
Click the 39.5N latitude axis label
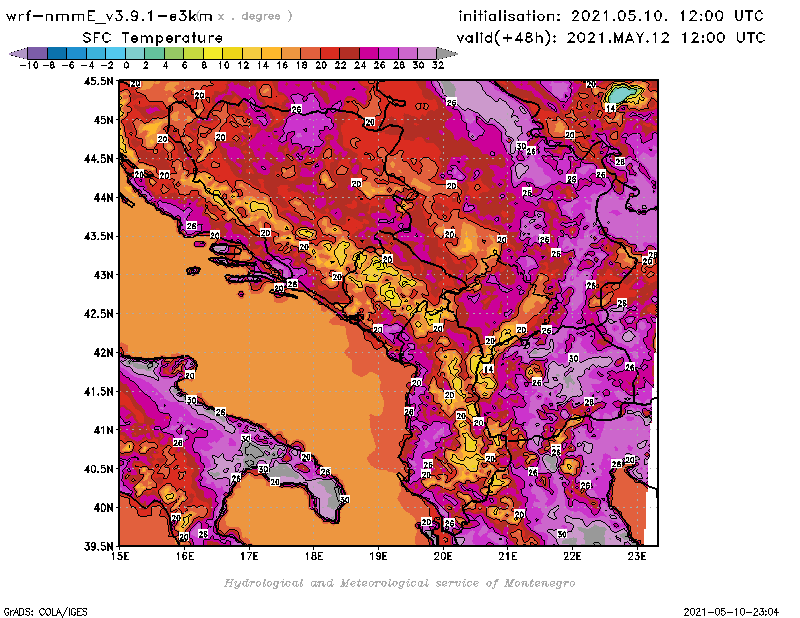[99, 547]
